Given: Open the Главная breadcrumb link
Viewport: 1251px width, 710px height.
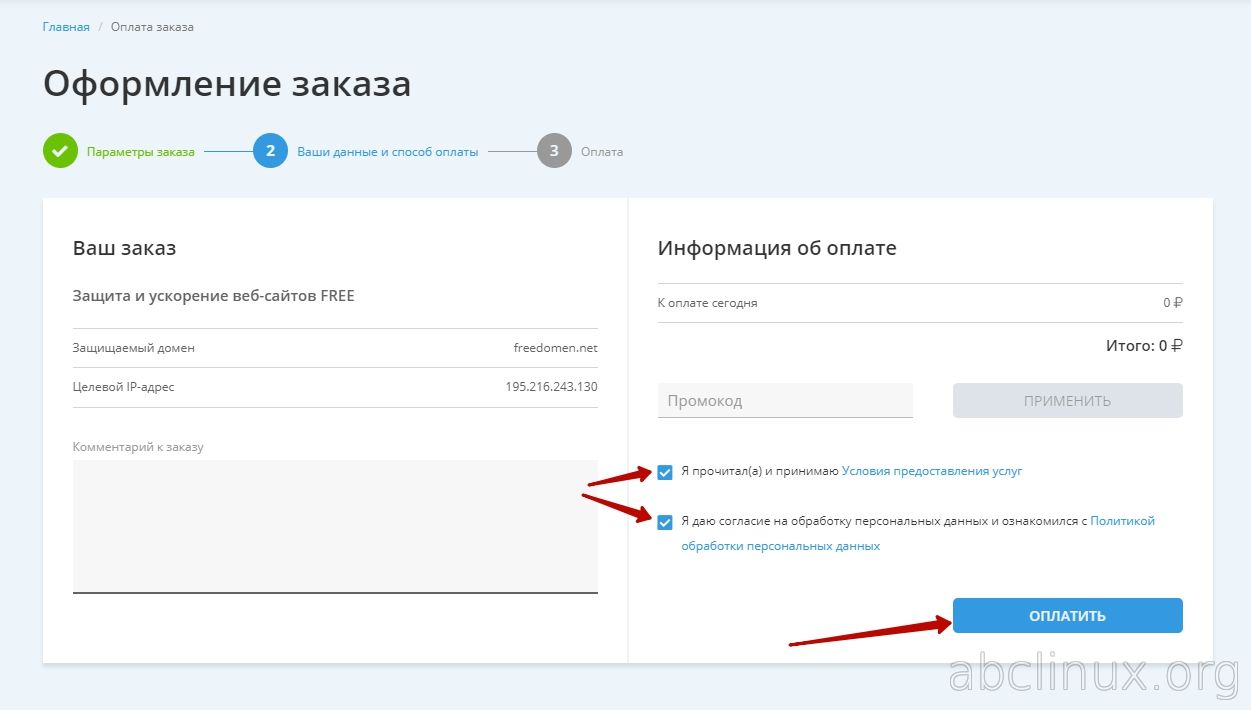Looking at the screenshot, I should coord(66,27).
